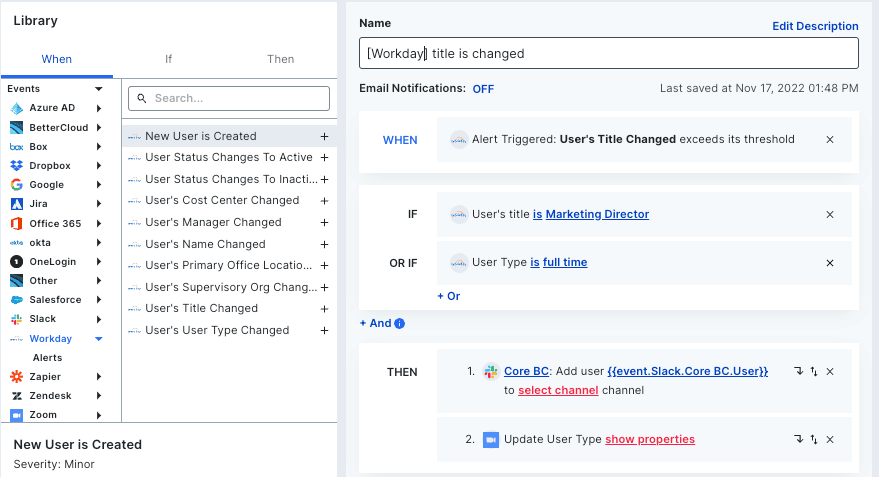The height and width of the screenshot is (477, 879).
Task: Delete the Update User Type action
Action: (830, 439)
